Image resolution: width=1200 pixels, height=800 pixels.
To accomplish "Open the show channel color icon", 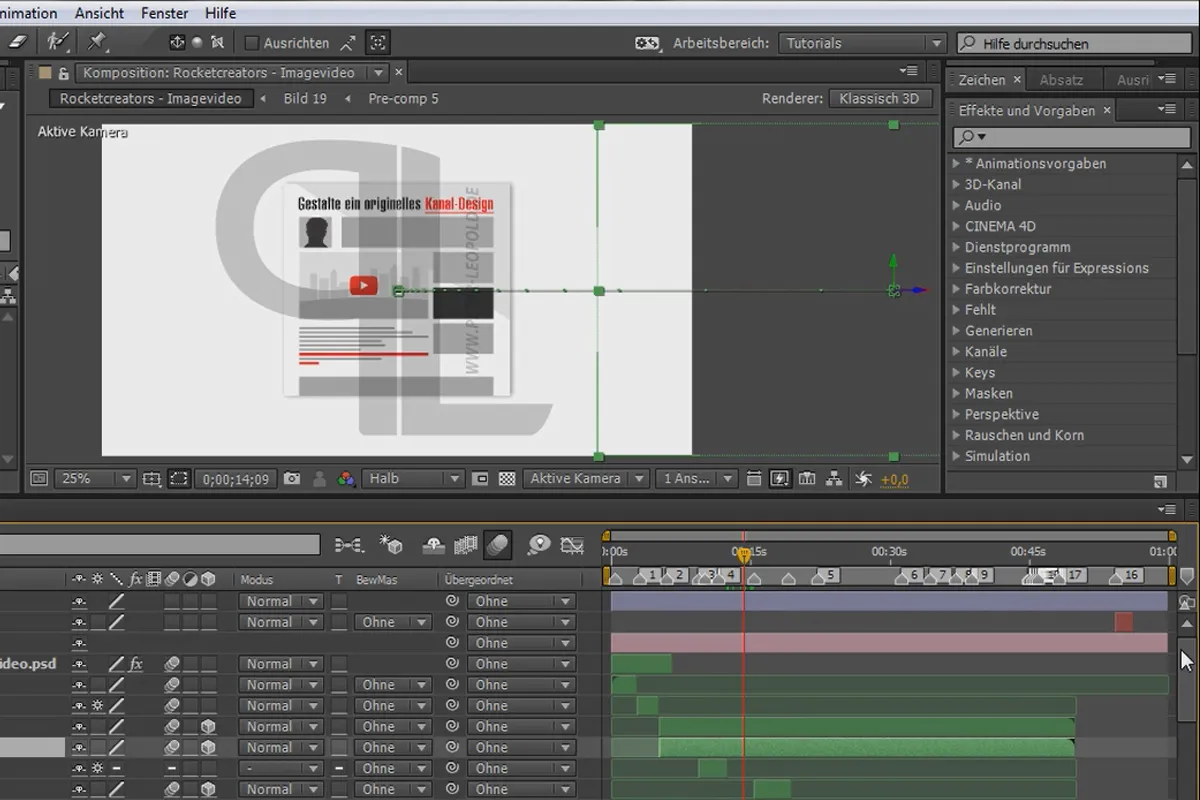I will click(346, 479).
